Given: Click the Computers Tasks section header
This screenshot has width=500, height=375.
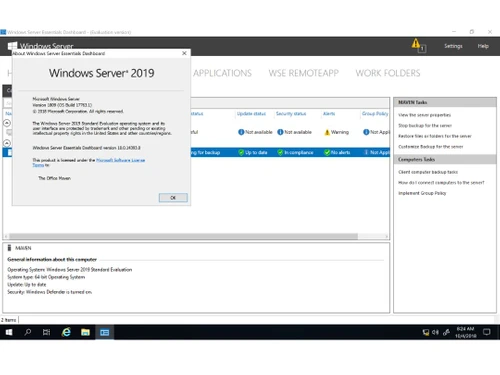Looking at the screenshot, I should click(x=445, y=159).
